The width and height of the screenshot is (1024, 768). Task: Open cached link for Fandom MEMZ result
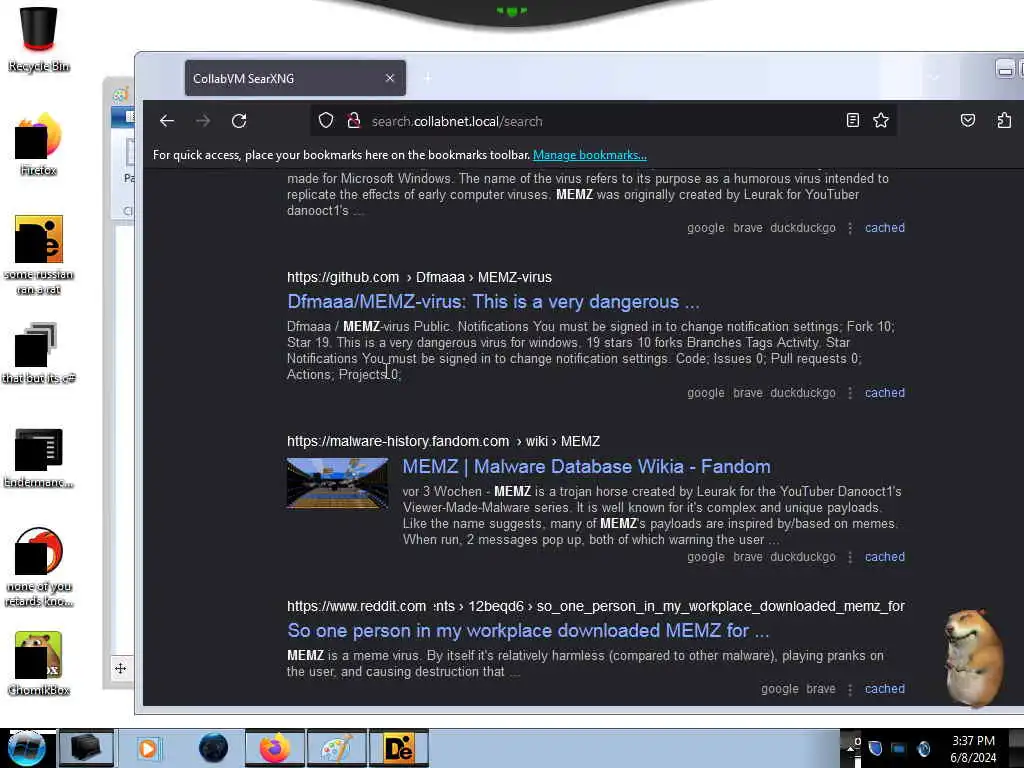click(885, 557)
